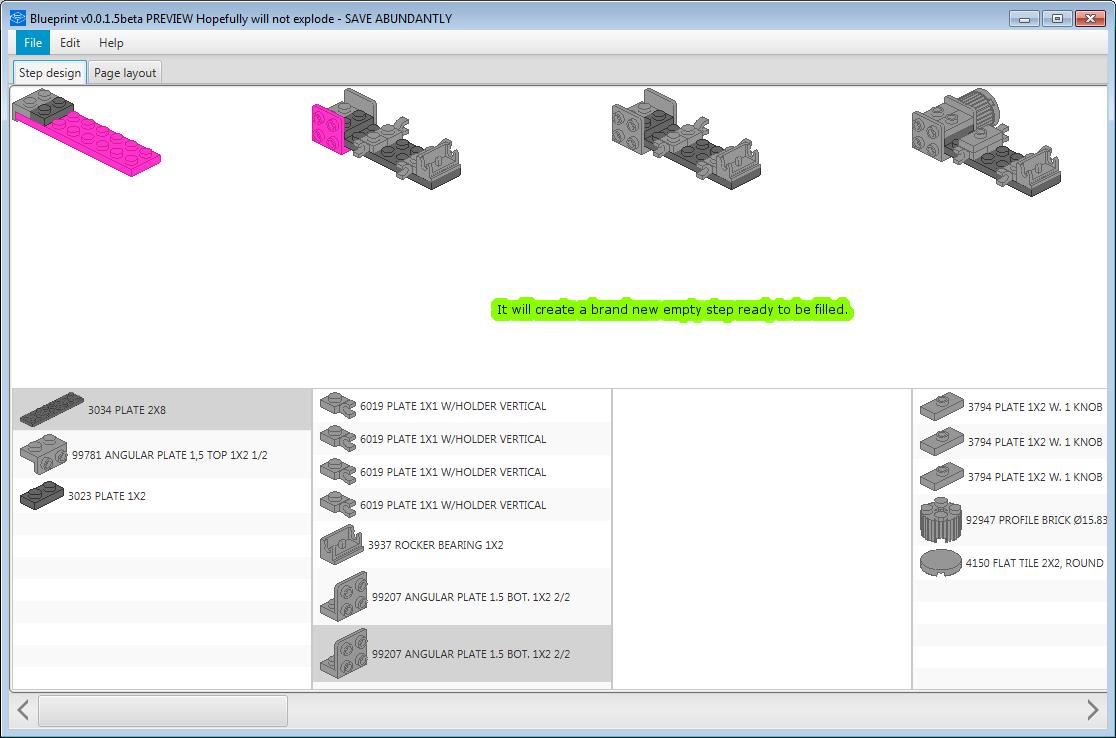Select the '92947 PROFILE BRICK' label
Viewport: 1116px width, 738px height.
[x=1036, y=520]
